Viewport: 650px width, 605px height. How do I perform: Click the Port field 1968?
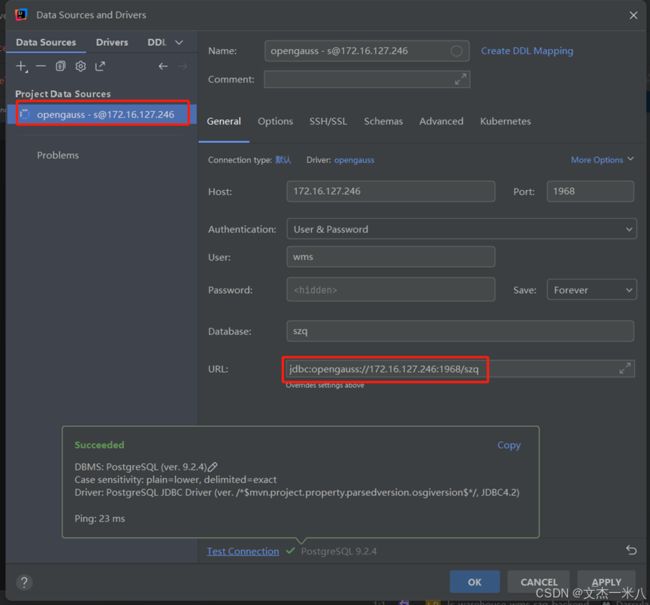click(590, 191)
